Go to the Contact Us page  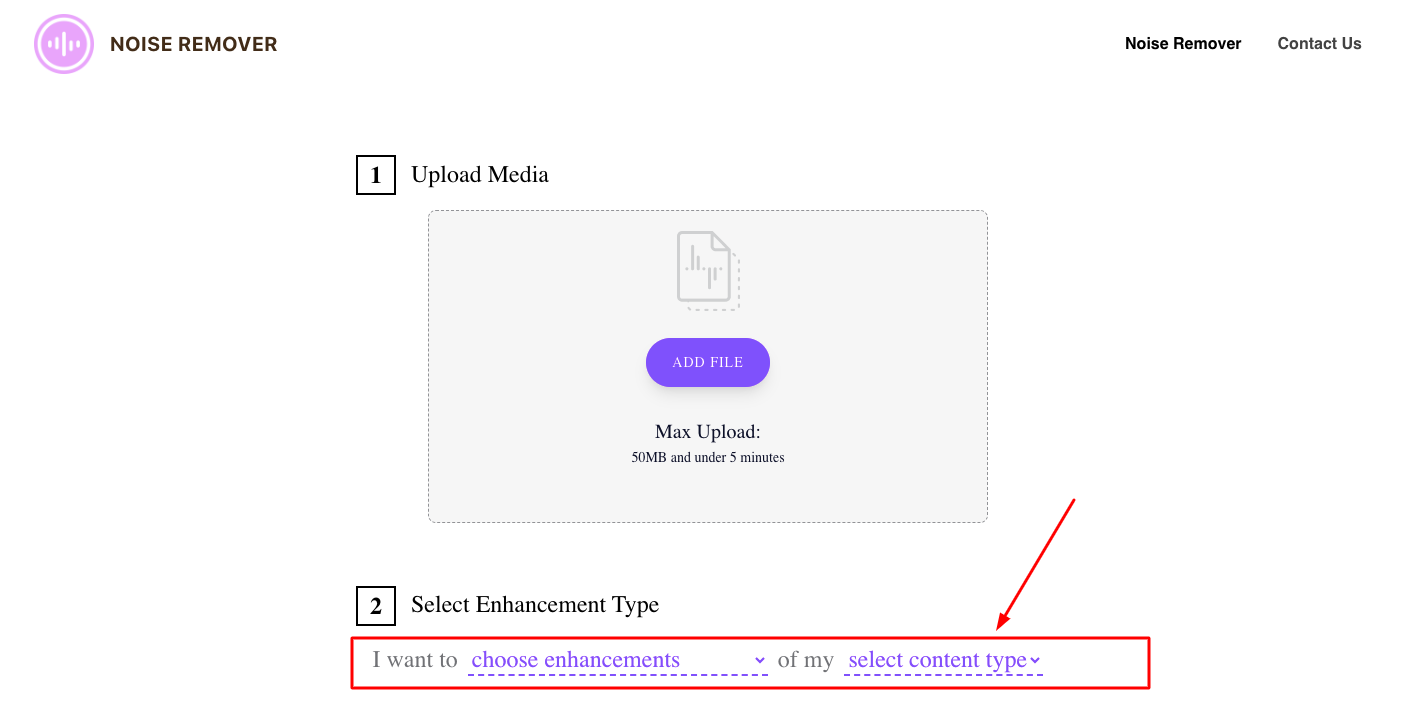(x=1319, y=44)
